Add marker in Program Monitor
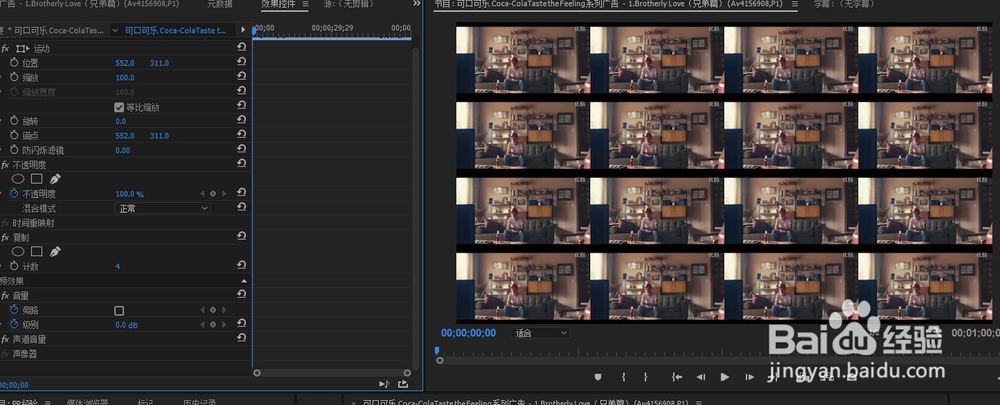Screen dimensions: 1000x405 (x=598, y=377)
